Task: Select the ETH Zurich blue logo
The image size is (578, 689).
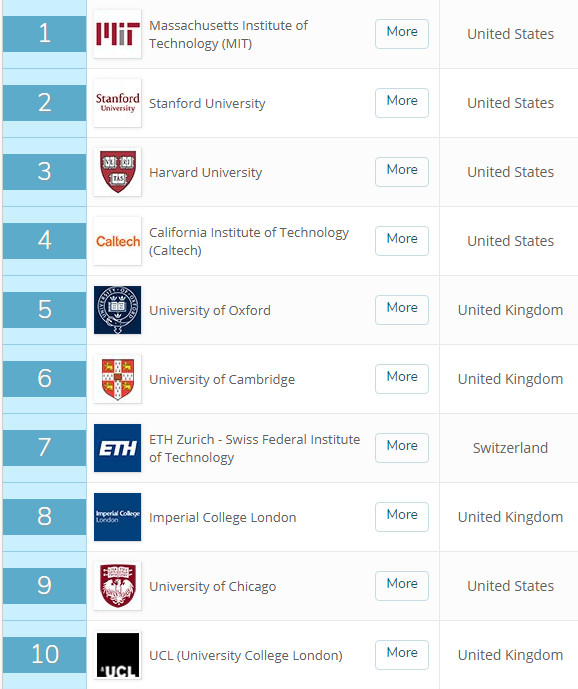Action: [x=117, y=448]
